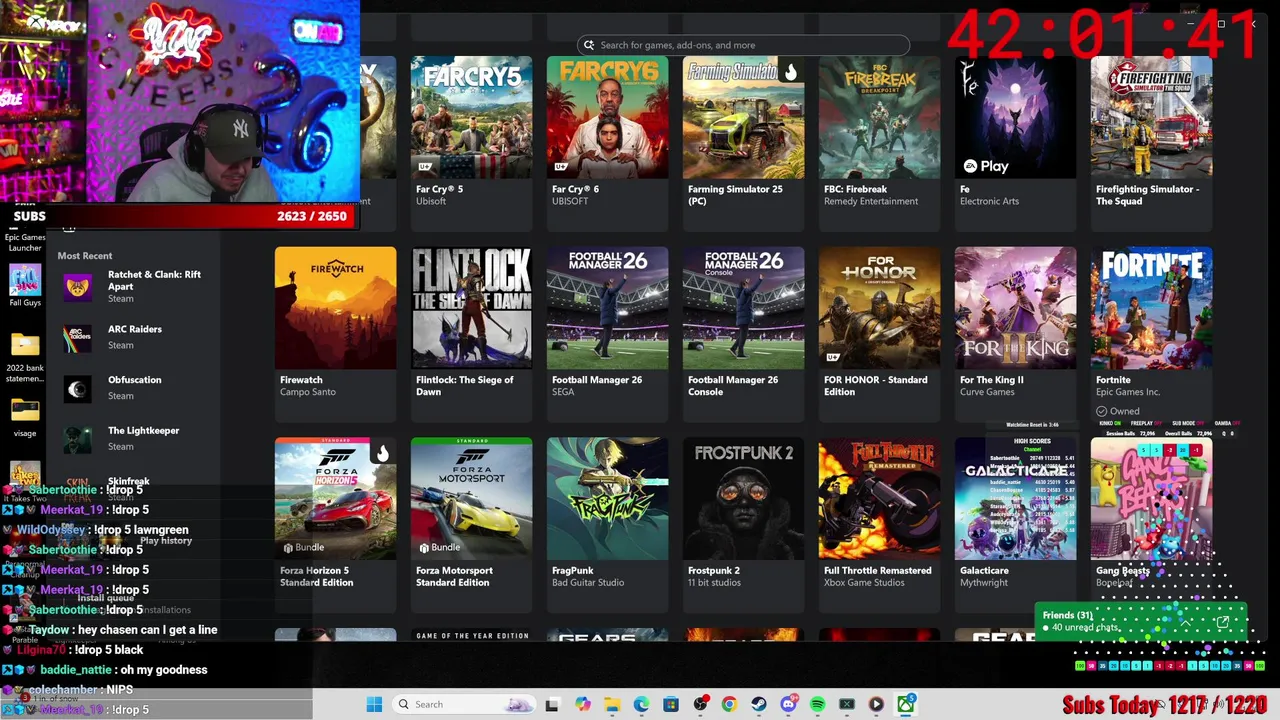The width and height of the screenshot is (1280, 720).
Task: Open FOR HONOR - Standard Edition tile
Action: tap(879, 334)
